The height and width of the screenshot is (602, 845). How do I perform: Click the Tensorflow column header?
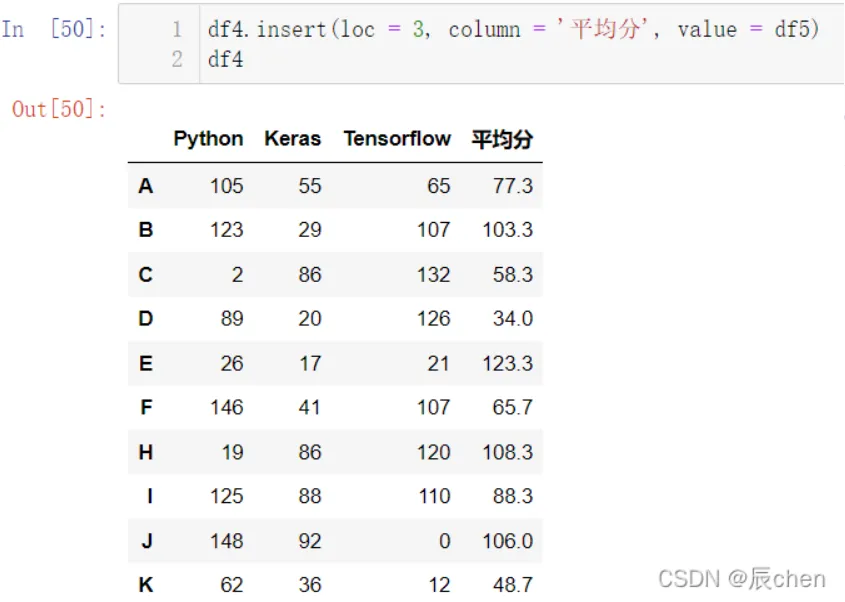pyautogui.click(x=397, y=139)
